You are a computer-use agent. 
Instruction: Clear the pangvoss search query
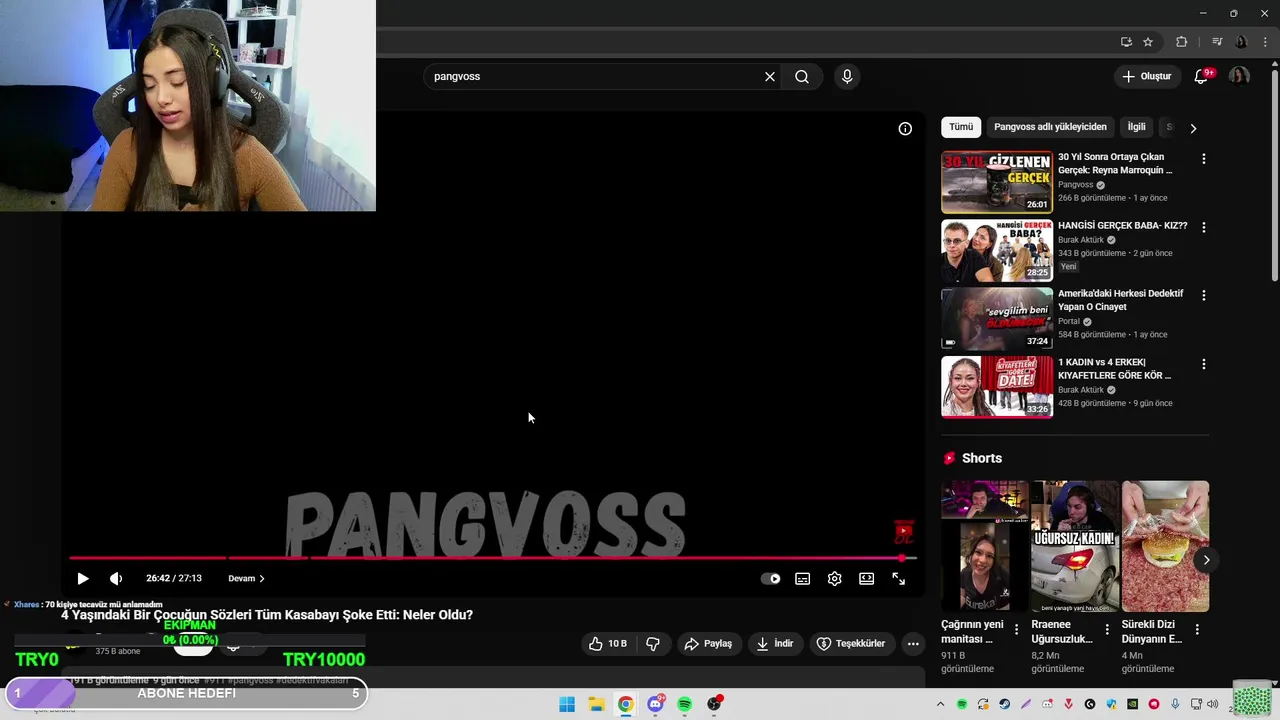point(770,76)
